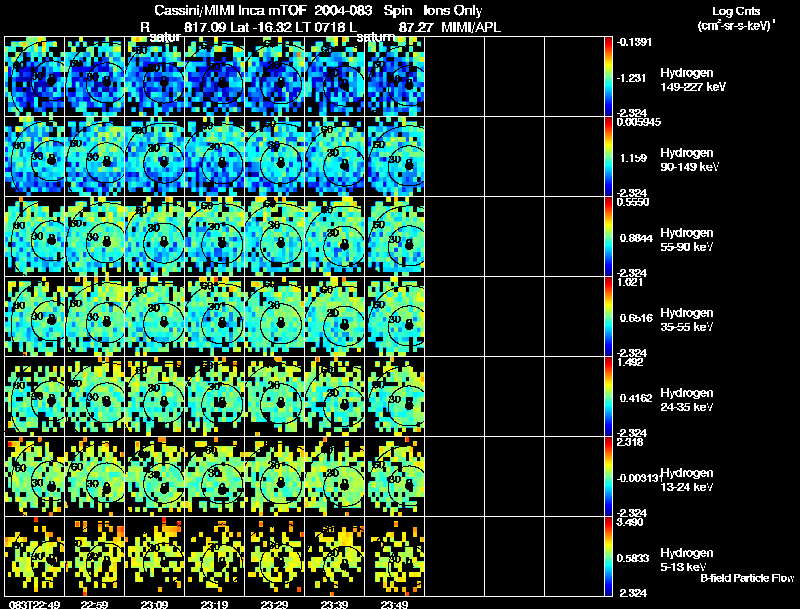Click the color bar for Hydrogen 13-24 keV
The height and width of the screenshot is (609, 800).
pyautogui.click(x=608, y=476)
